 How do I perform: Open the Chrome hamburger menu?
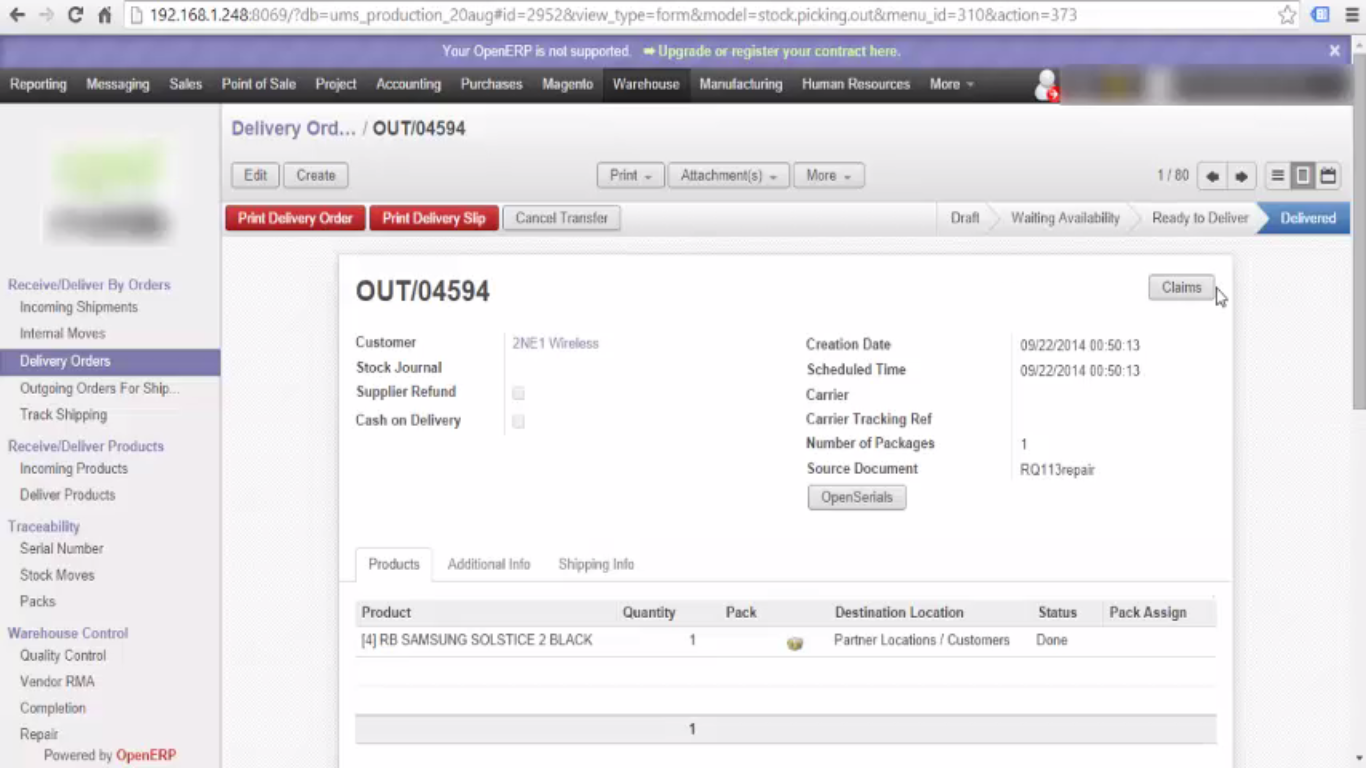(1350, 15)
